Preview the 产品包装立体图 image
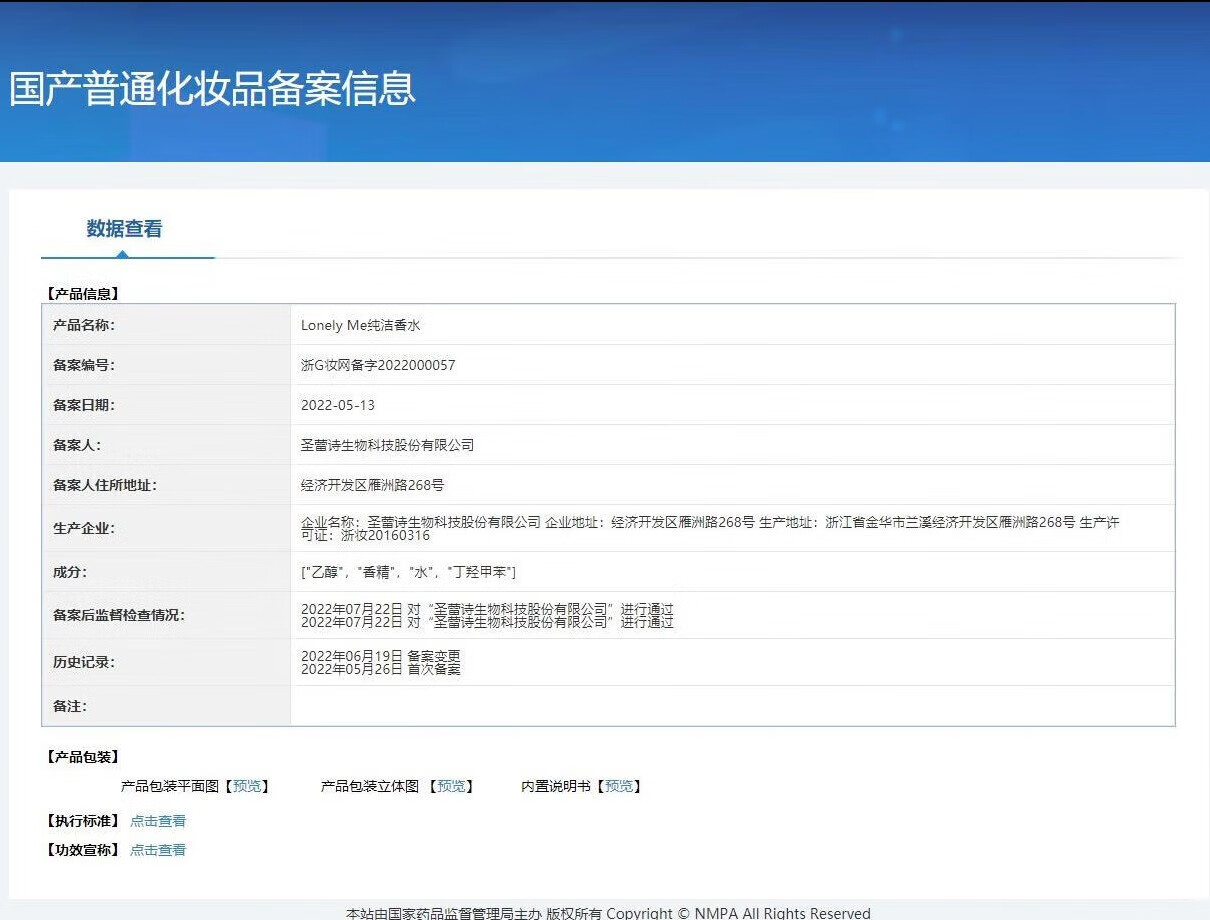1210x920 pixels. [451, 787]
